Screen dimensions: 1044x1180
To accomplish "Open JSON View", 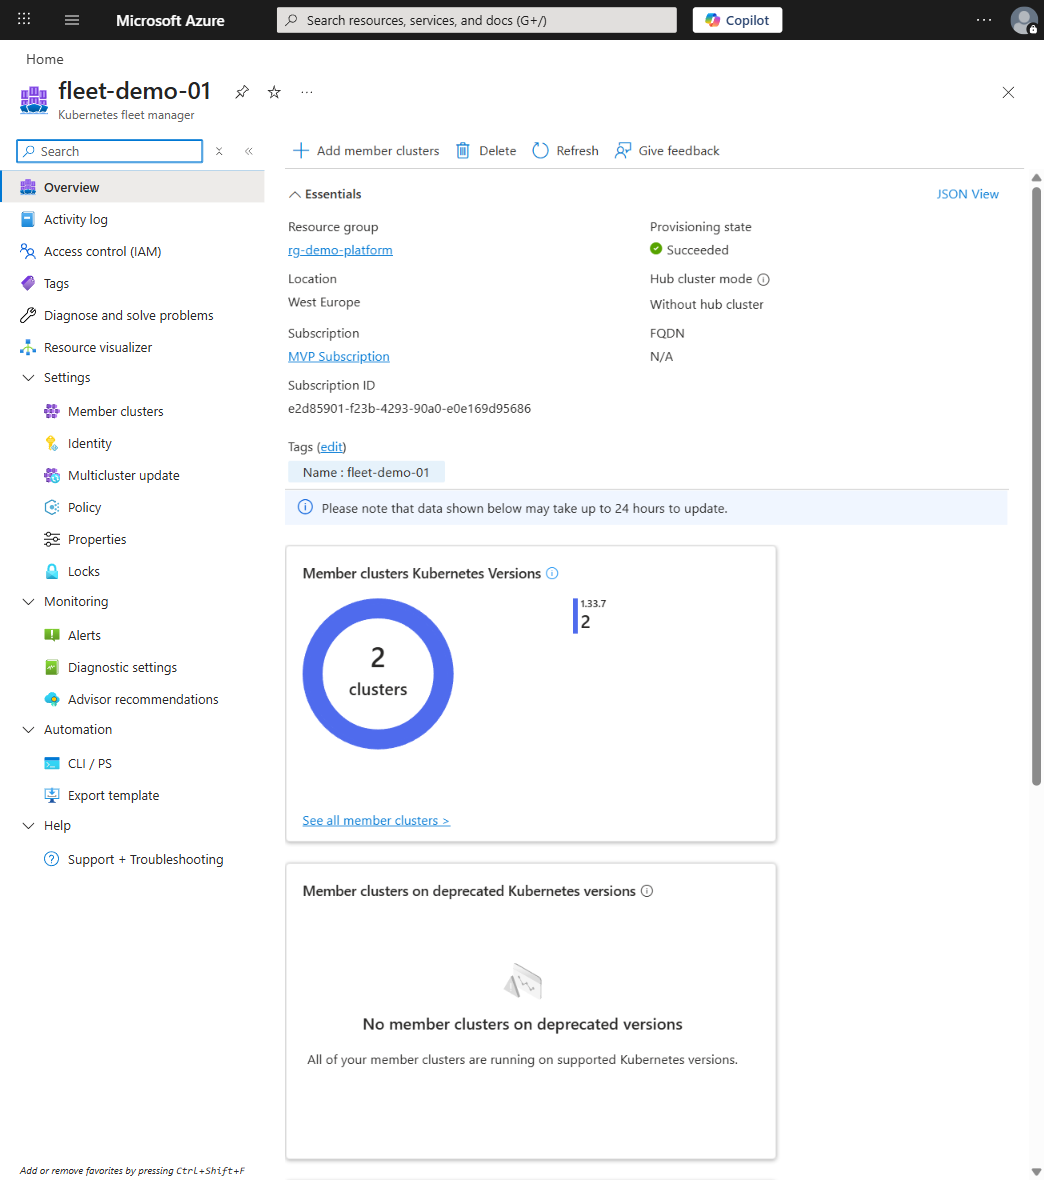I will click(967, 194).
